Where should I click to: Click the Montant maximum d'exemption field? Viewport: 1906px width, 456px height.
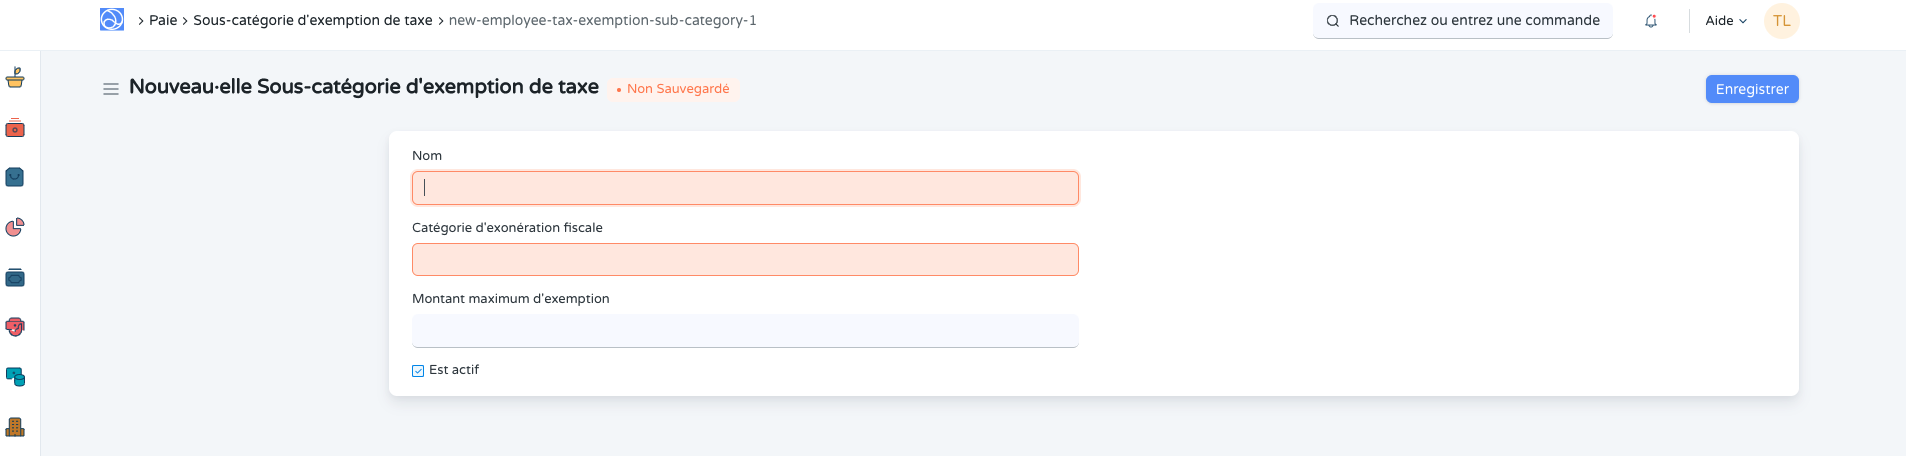(x=745, y=331)
